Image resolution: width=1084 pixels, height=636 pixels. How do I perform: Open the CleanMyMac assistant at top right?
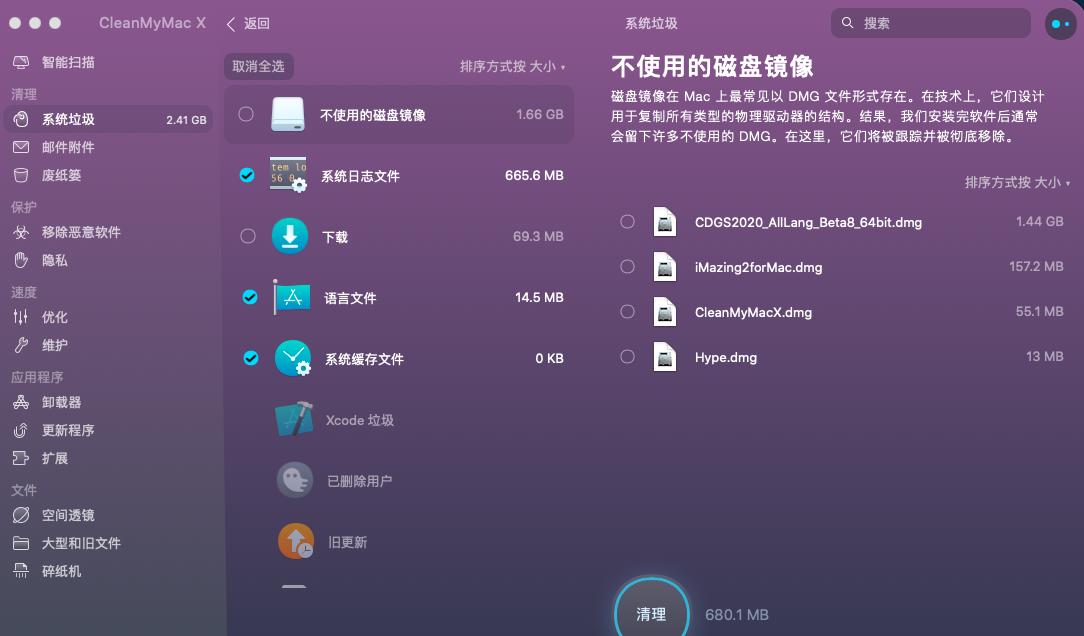click(x=1060, y=23)
